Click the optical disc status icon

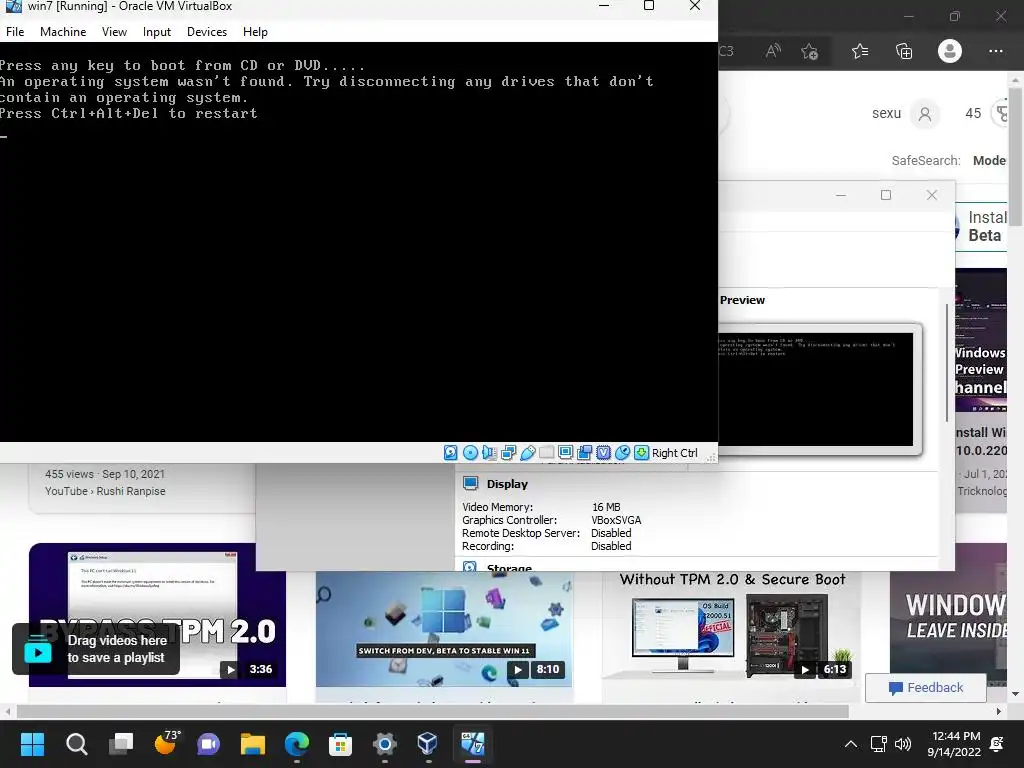click(x=470, y=453)
